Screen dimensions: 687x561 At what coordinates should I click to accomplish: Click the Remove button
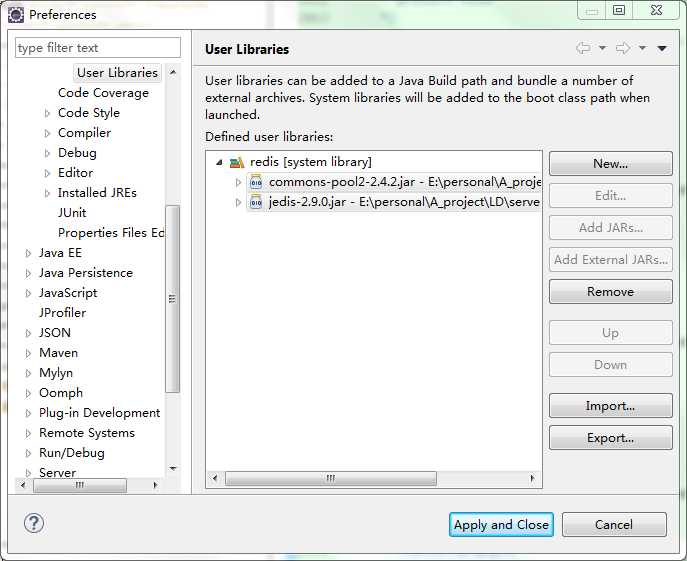pos(610,291)
